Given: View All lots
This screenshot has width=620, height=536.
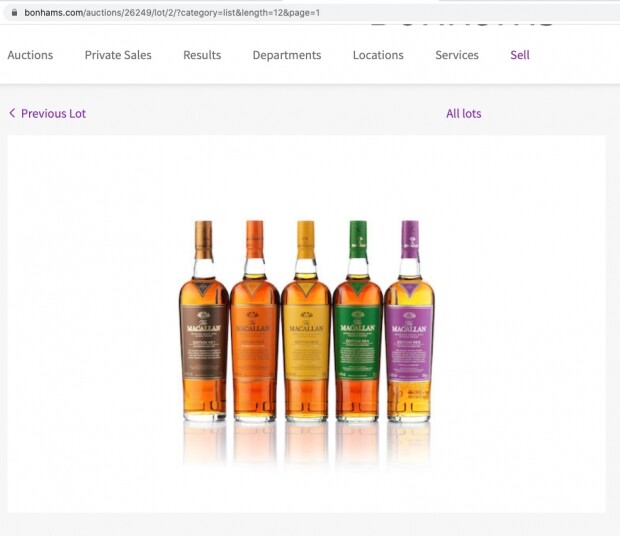Looking at the screenshot, I should coord(463,113).
